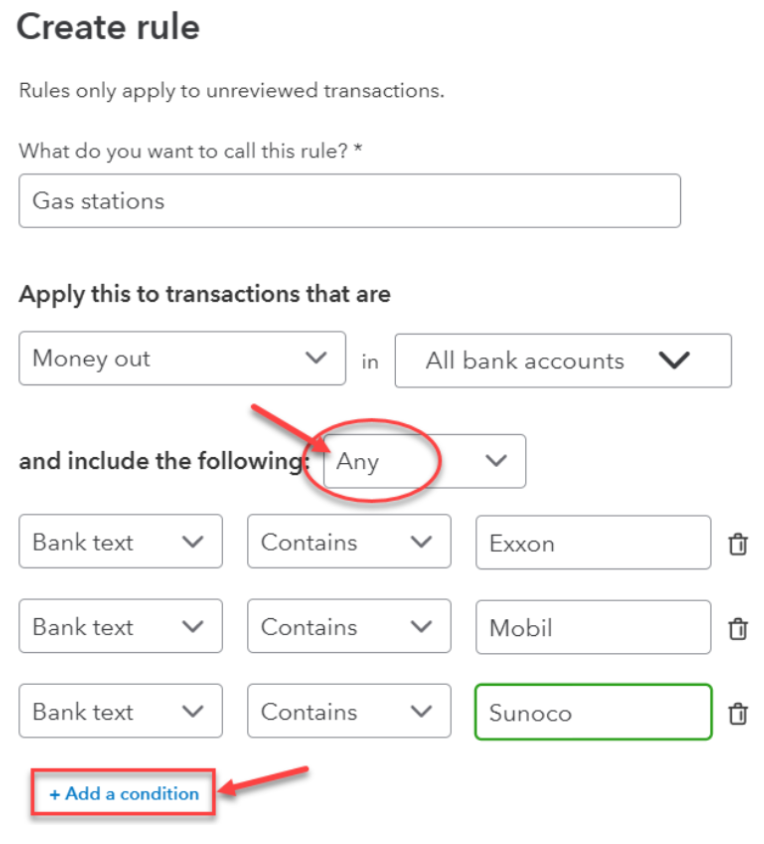The width and height of the screenshot is (764, 844).
Task: Click the chevron arrow beside Any
Action: [496, 461]
